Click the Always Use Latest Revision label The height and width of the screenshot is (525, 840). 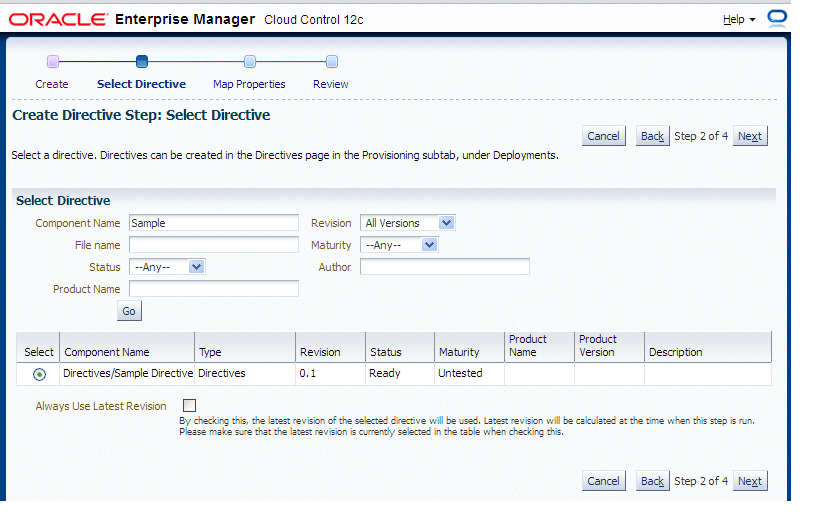click(x=101, y=406)
